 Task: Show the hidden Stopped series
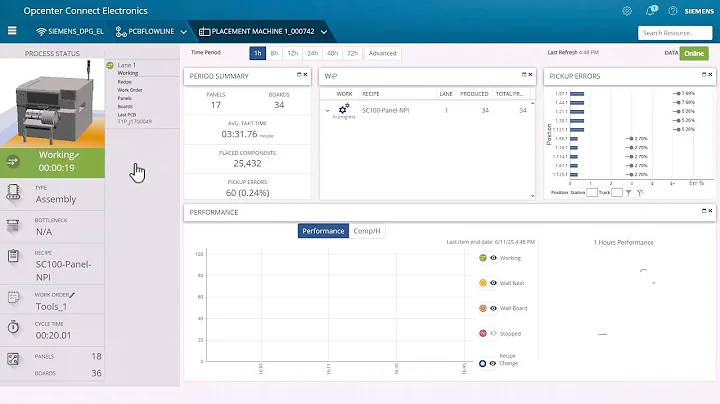pyautogui.click(x=494, y=333)
